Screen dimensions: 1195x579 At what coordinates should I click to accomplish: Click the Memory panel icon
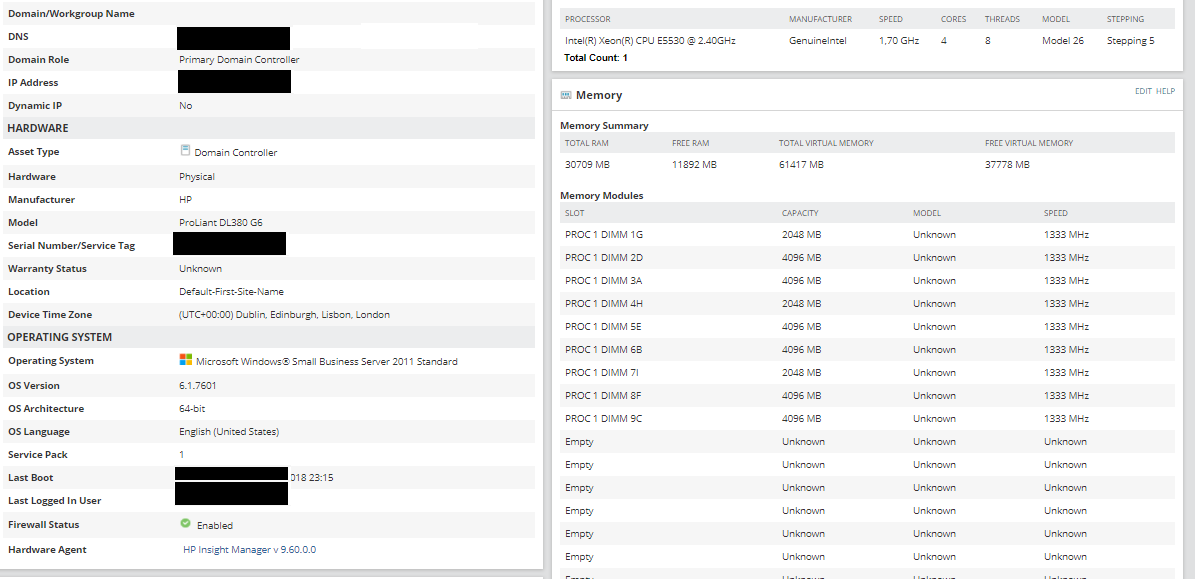(566, 95)
